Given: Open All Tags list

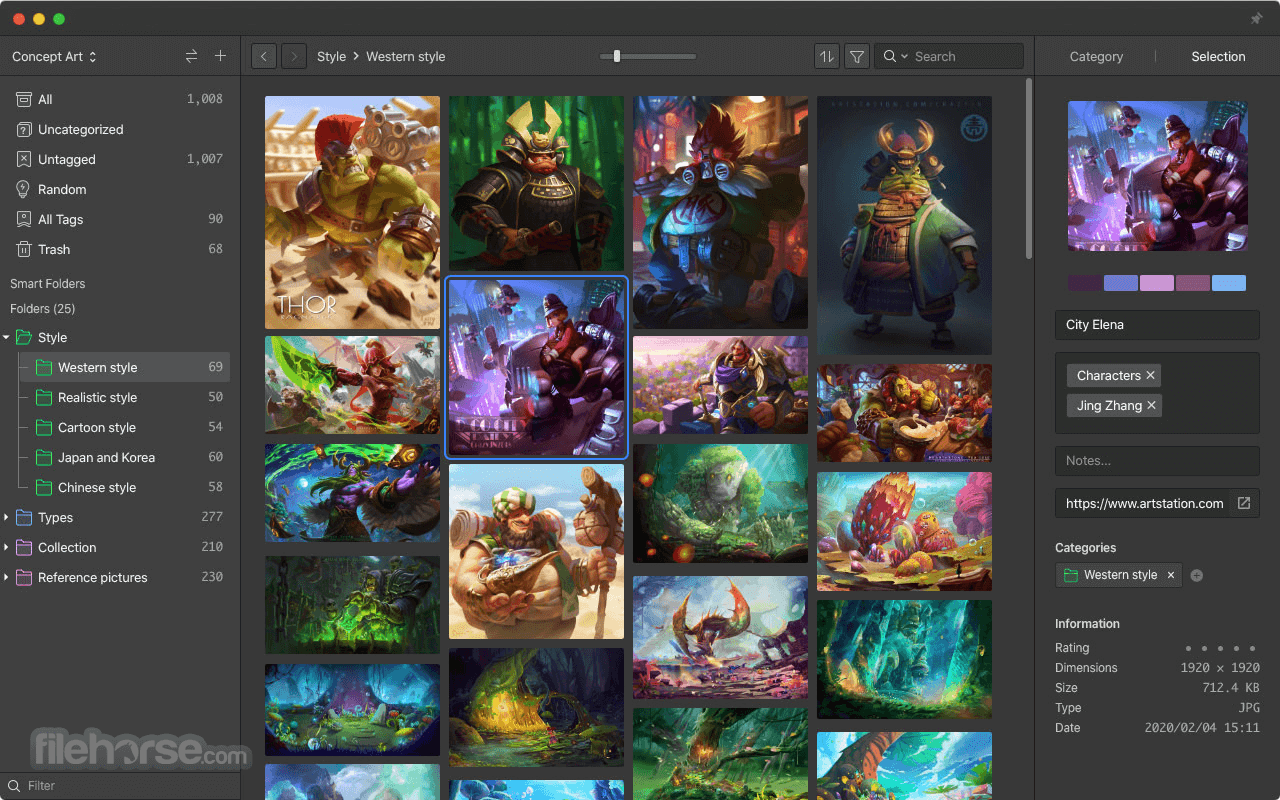Looking at the screenshot, I should click(120, 219).
